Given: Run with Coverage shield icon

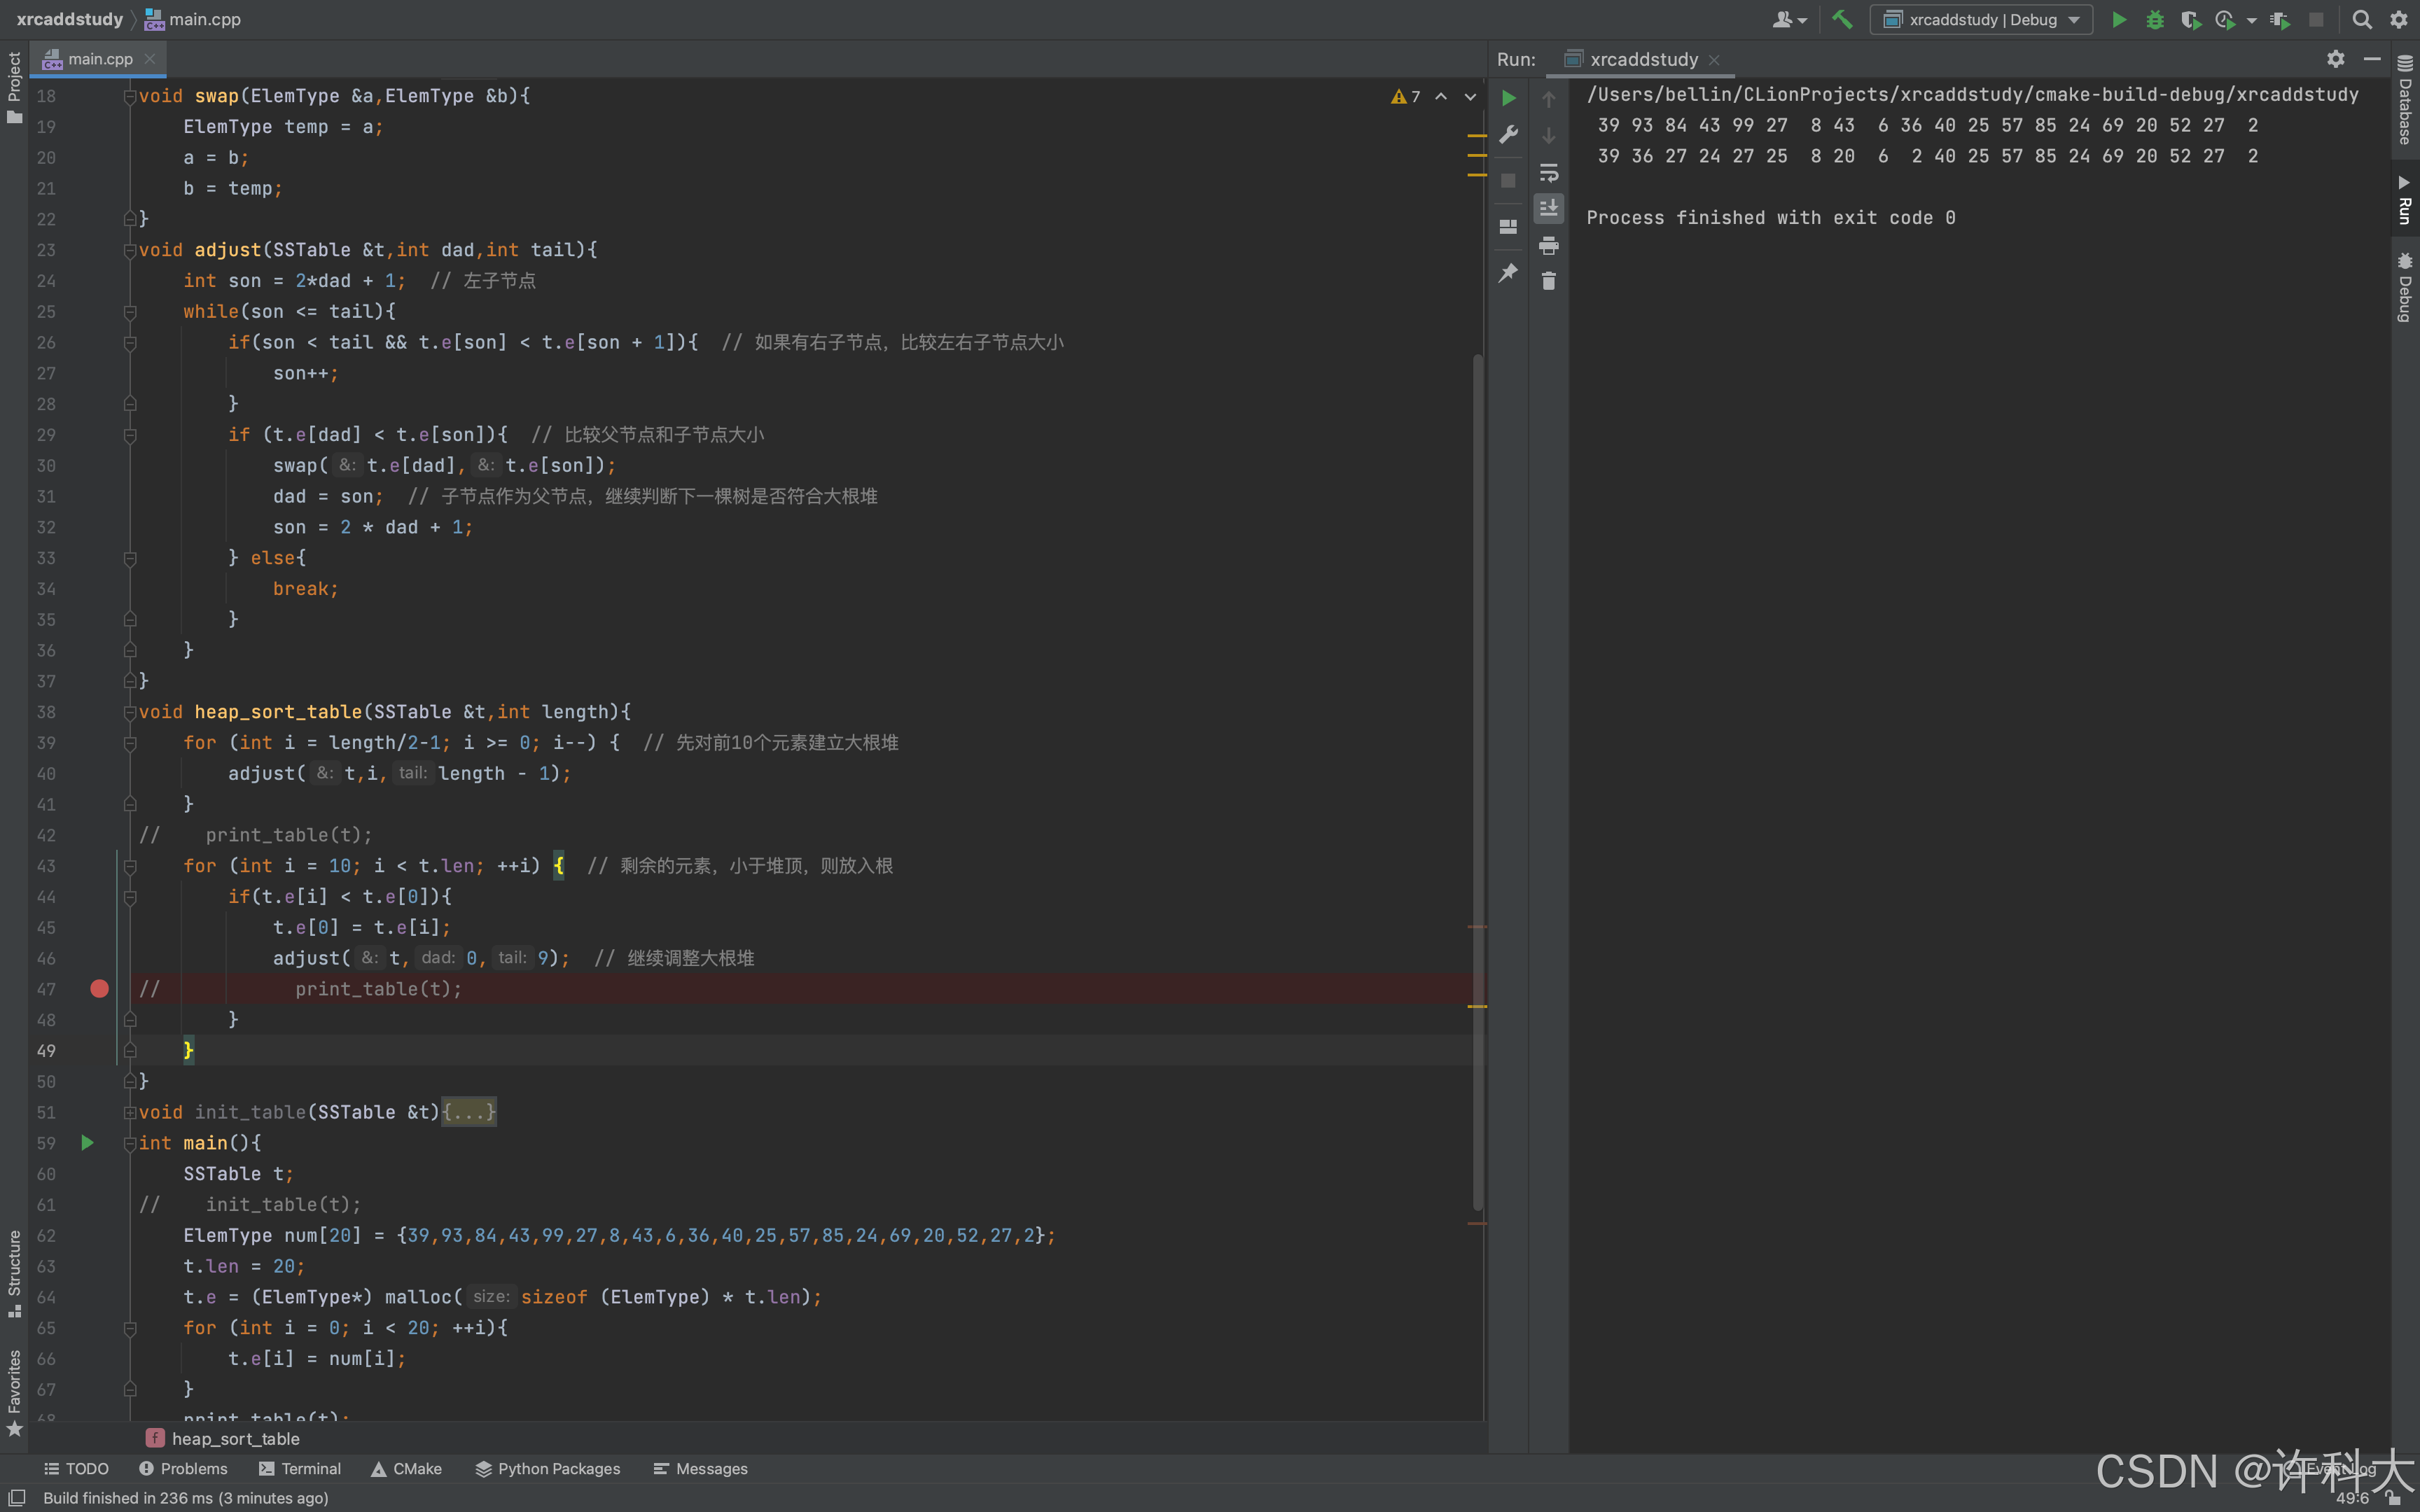Looking at the screenshot, I should tap(2190, 19).
